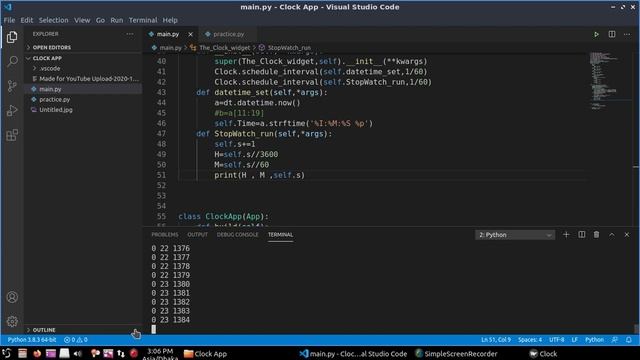Switch to the Problems panel tab

tap(165, 235)
